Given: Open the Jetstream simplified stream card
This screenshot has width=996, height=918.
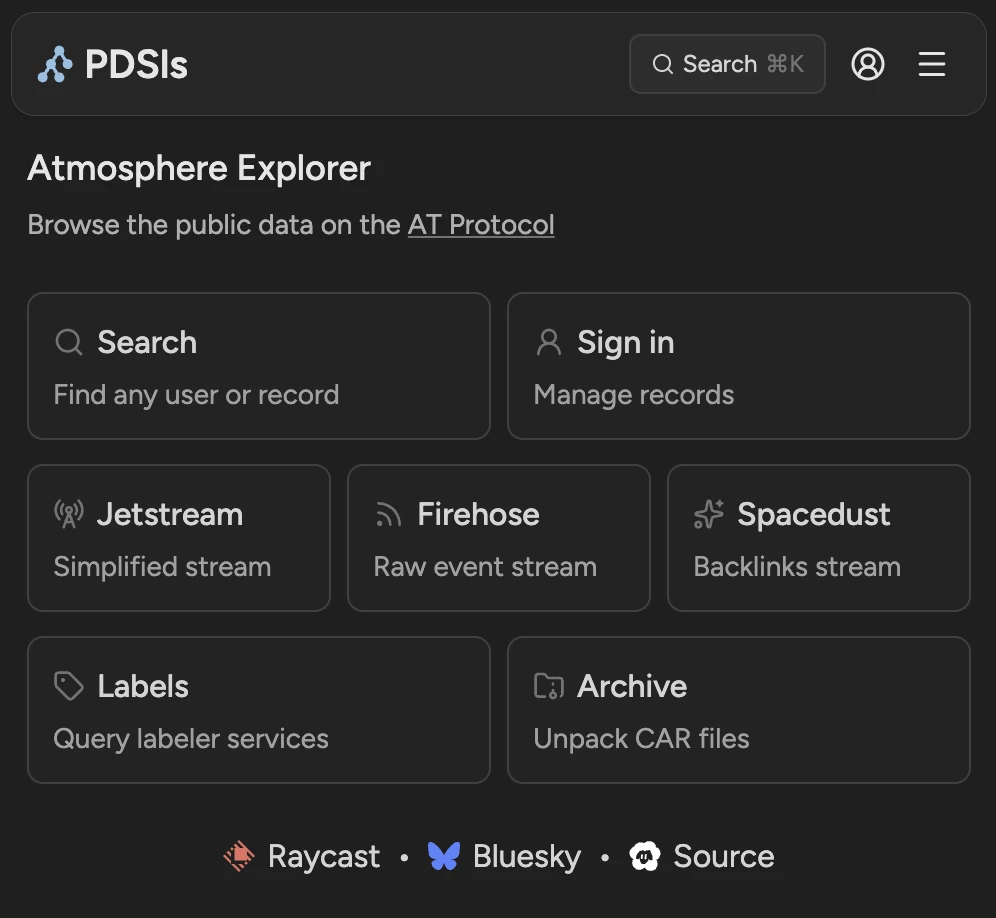Looking at the screenshot, I should click(x=178, y=538).
